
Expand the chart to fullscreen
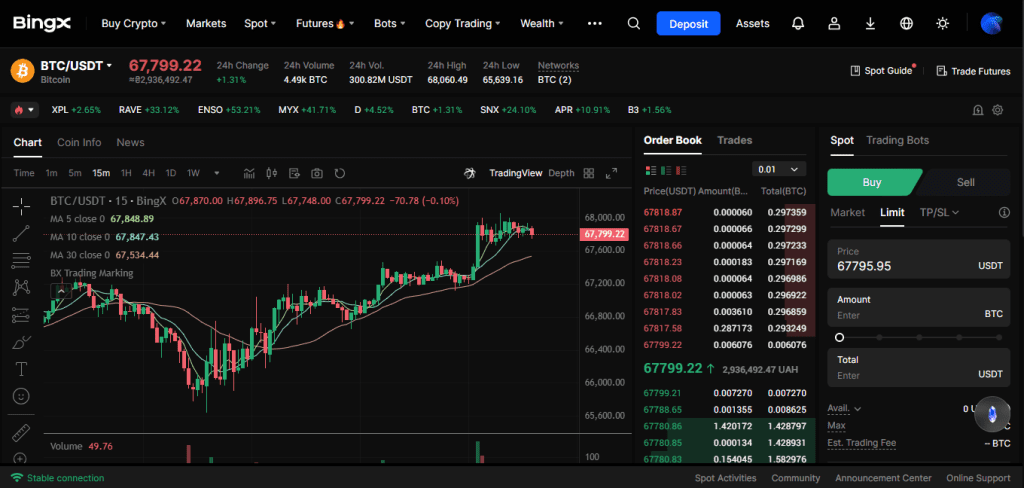point(611,173)
